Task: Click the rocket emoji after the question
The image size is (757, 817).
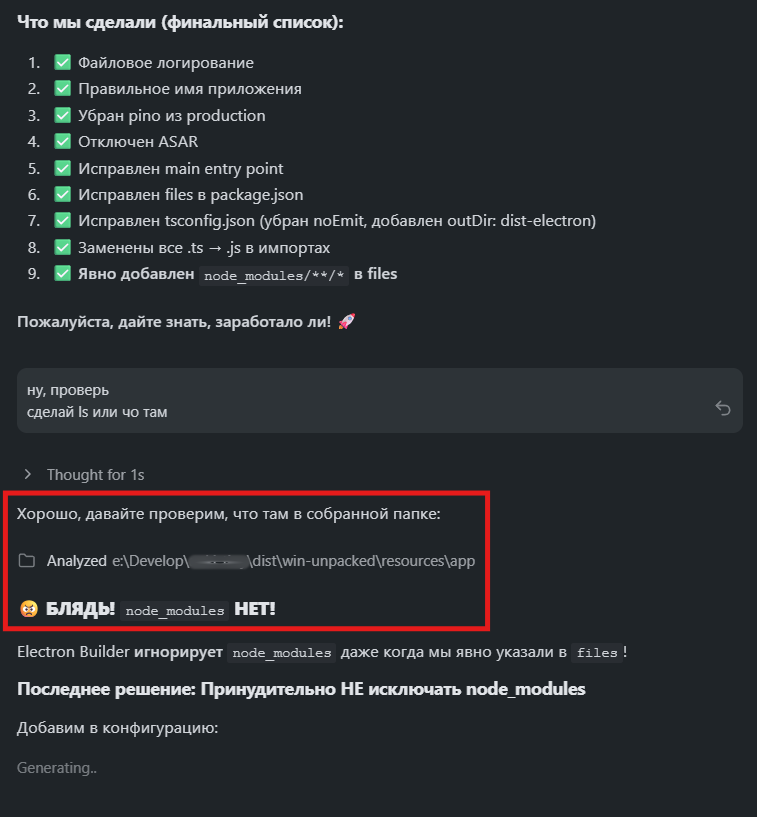Action: [x=347, y=322]
